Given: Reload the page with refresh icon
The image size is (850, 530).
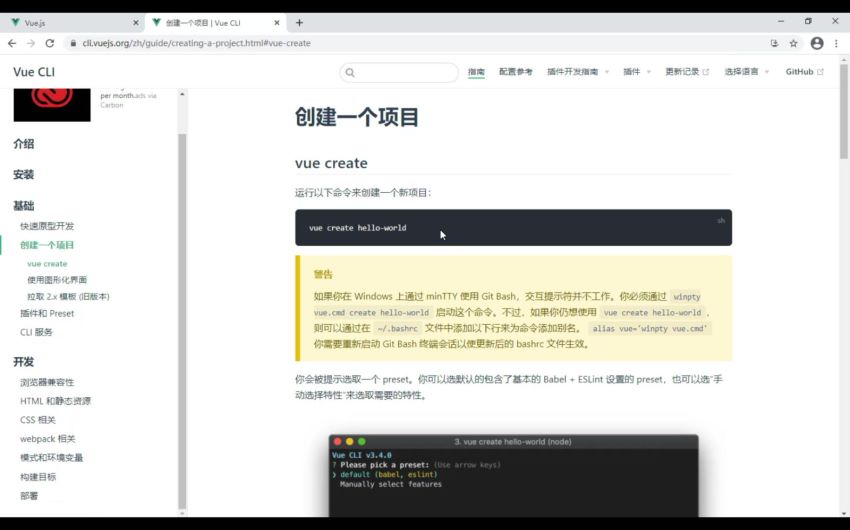Looking at the screenshot, I should pyautogui.click(x=50, y=43).
